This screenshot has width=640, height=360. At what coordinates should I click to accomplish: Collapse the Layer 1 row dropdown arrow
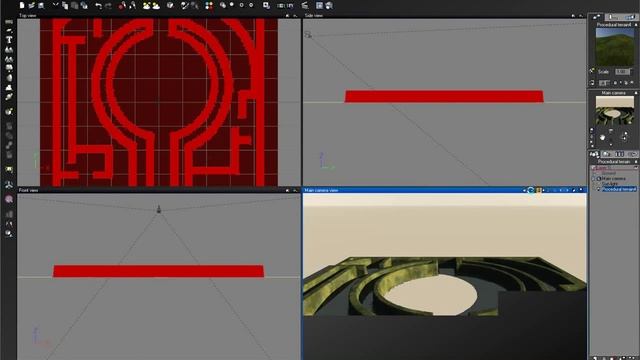pos(636,167)
